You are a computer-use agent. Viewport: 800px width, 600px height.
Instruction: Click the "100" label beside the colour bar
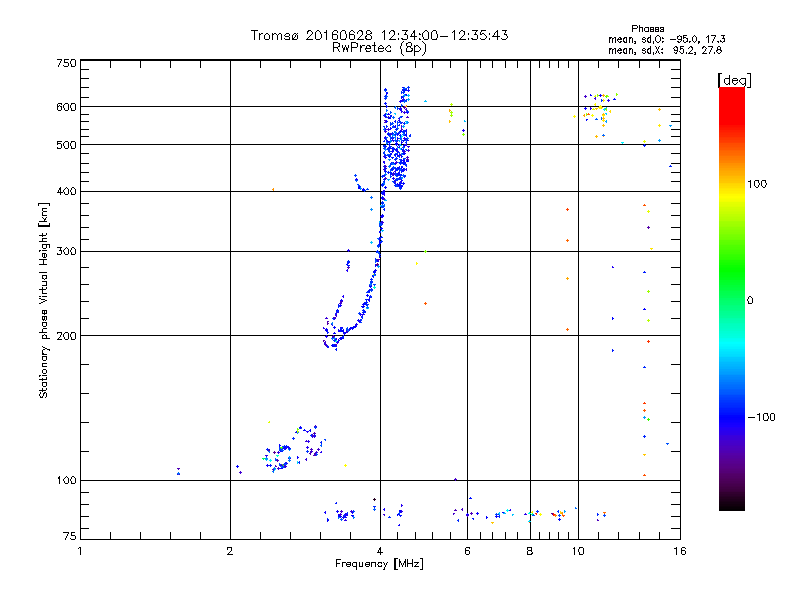point(757,184)
